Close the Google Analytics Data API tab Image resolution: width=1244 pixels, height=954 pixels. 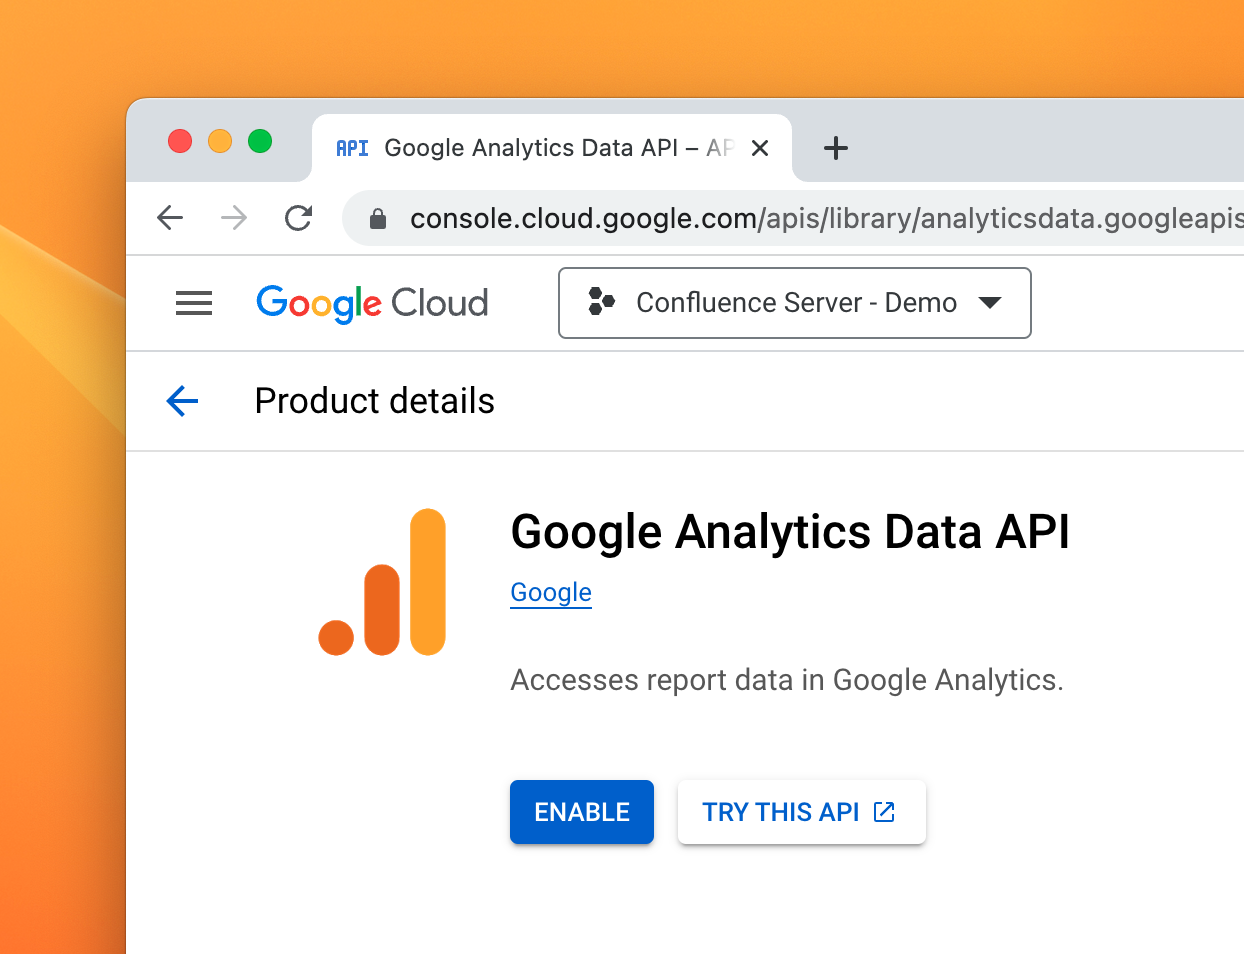(760, 148)
